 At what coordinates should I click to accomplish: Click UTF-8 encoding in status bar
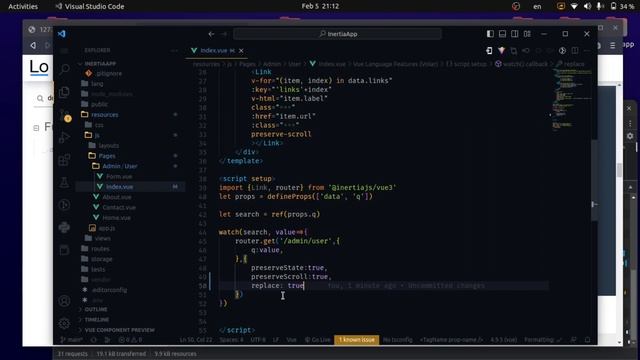258,340
